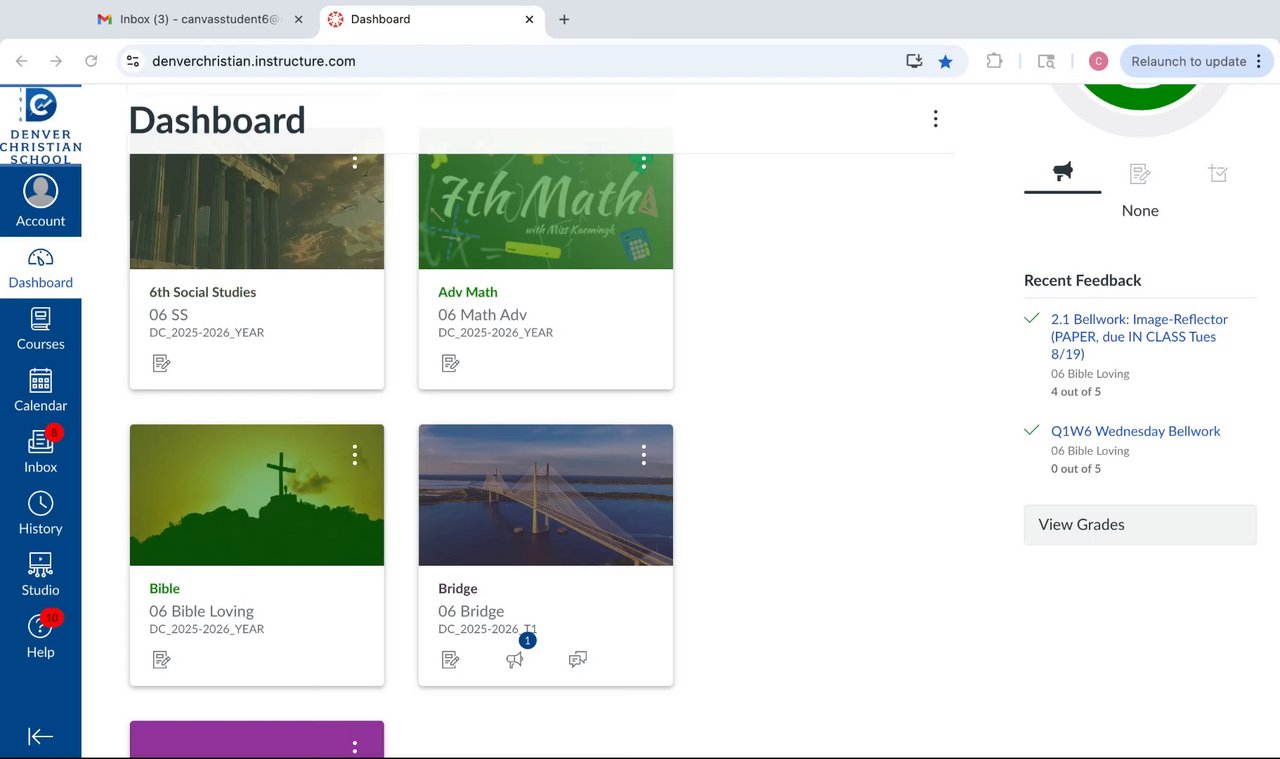
Task: Open the Calendar in sidebar
Action: [40, 391]
